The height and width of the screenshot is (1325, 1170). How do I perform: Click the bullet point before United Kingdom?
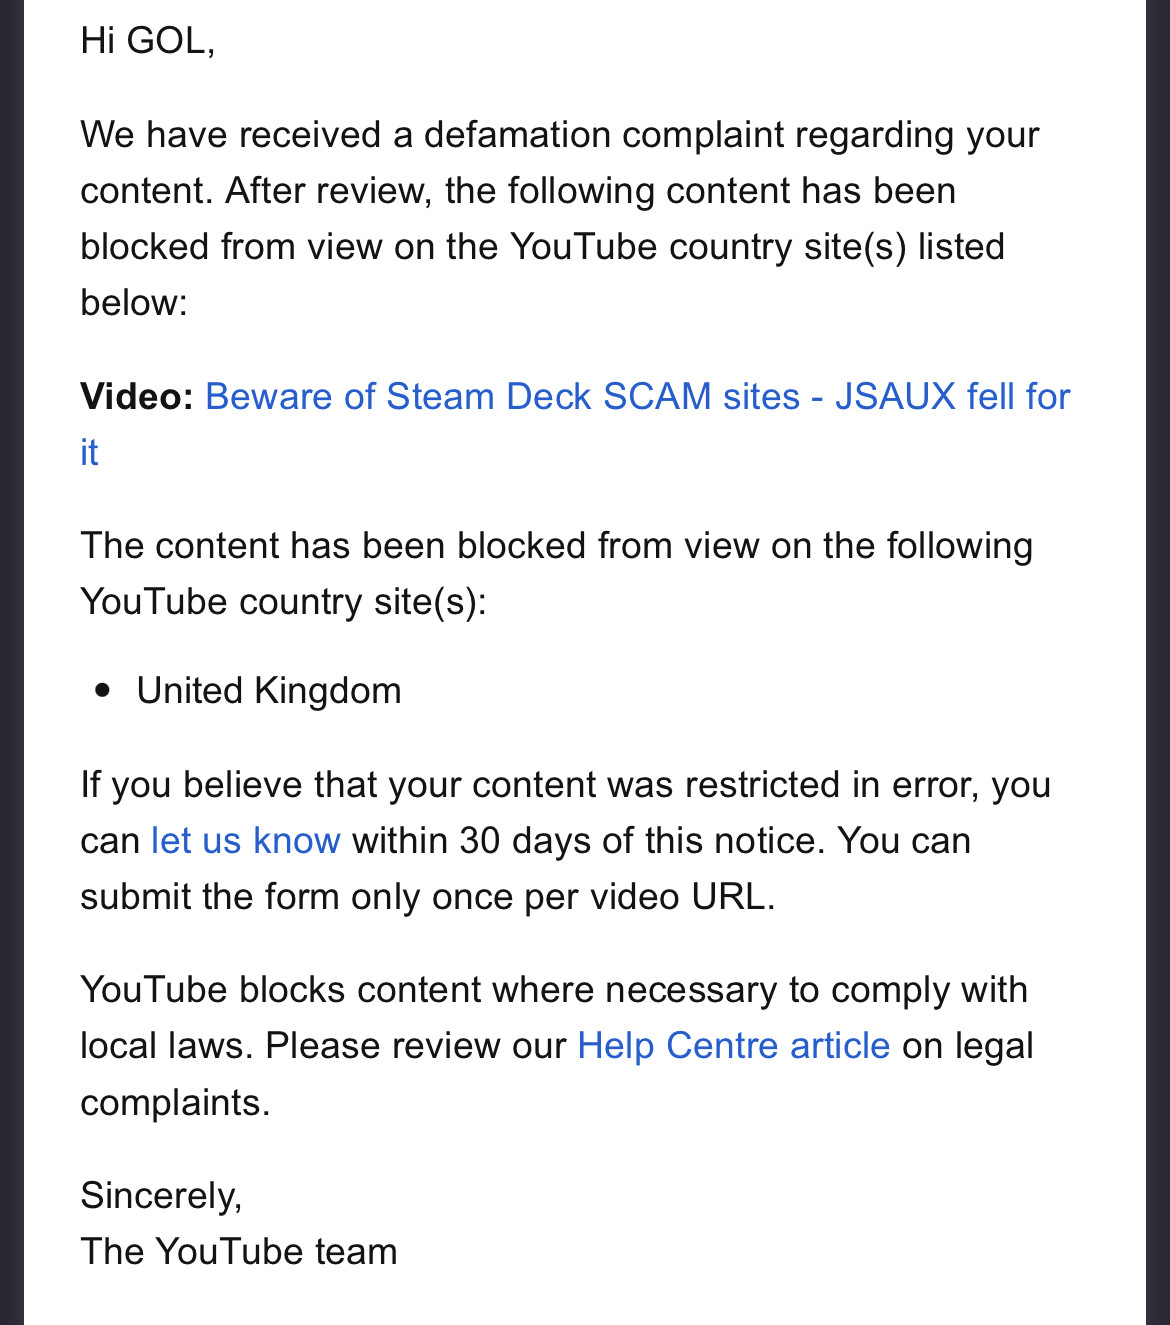[x=102, y=691]
